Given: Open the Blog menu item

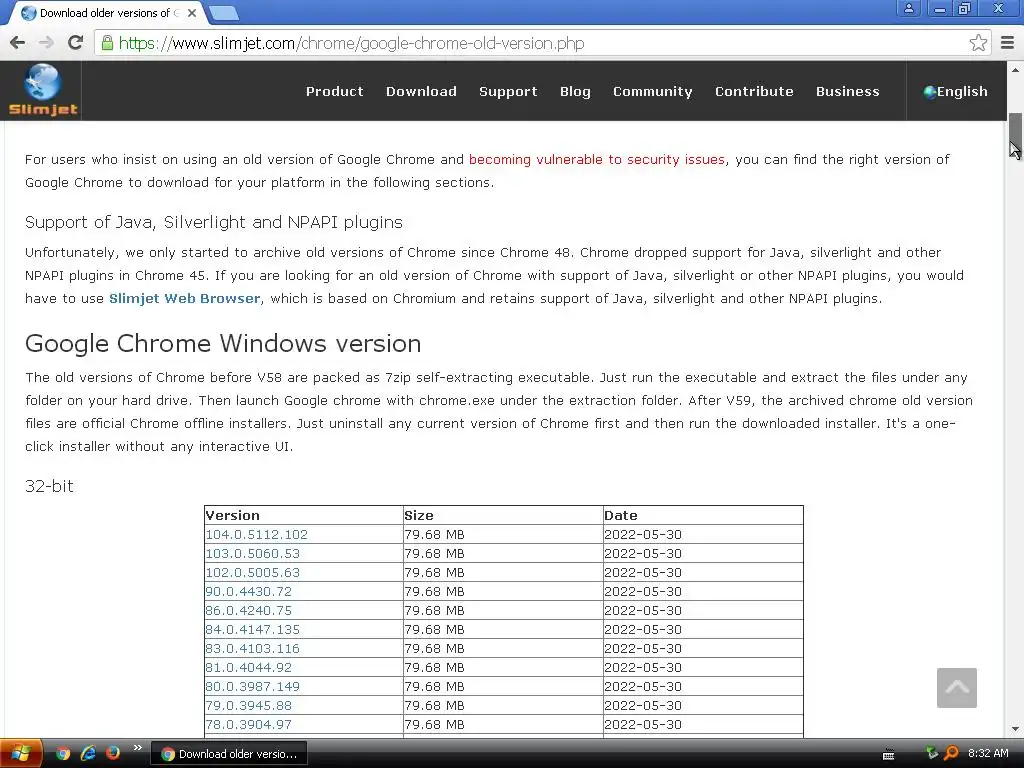Looking at the screenshot, I should (x=575, y=91).
